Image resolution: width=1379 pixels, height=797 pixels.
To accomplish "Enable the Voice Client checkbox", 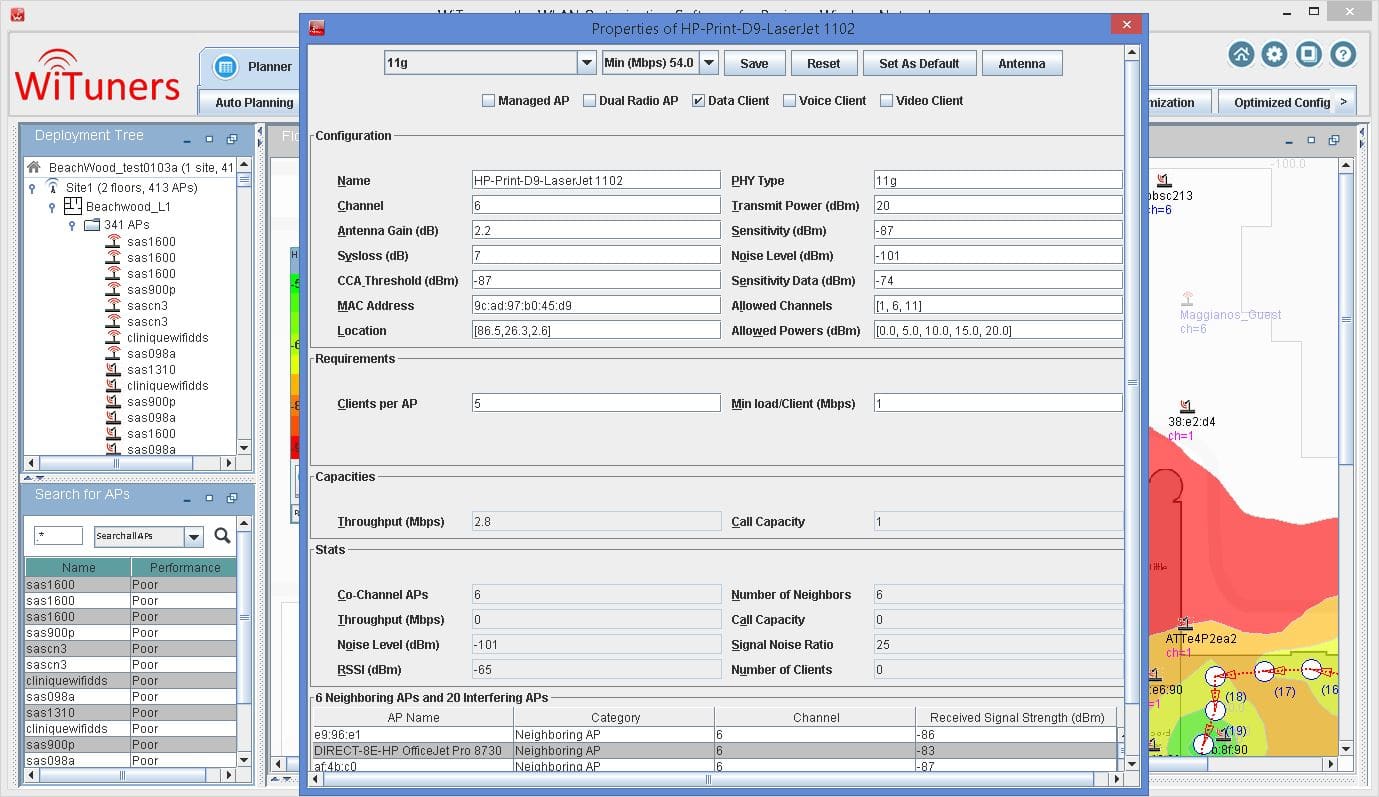I will click(x=789, y=101).
